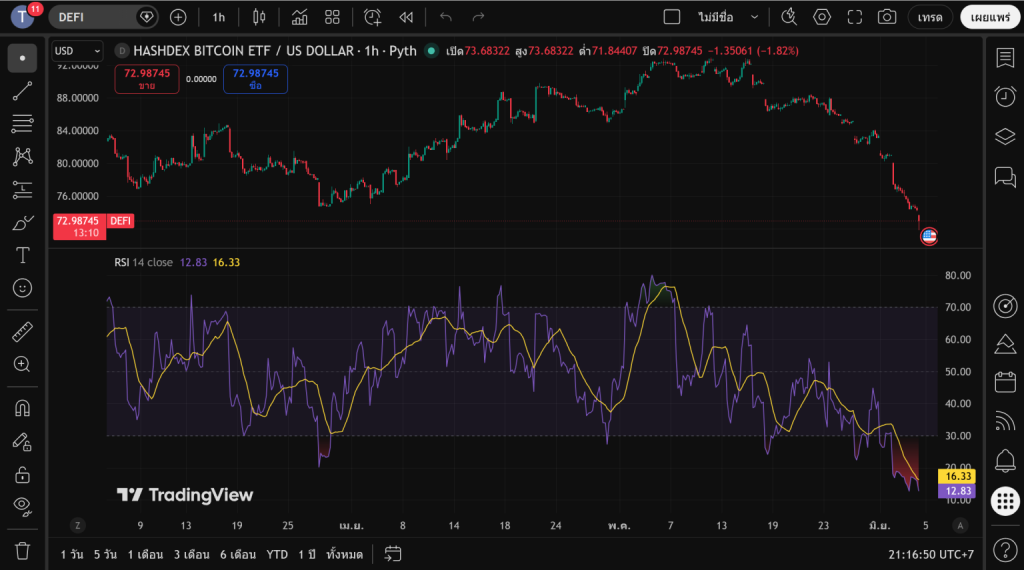Open the alerts panel clock icon

pyautogui.click(x=1005, y=97)
